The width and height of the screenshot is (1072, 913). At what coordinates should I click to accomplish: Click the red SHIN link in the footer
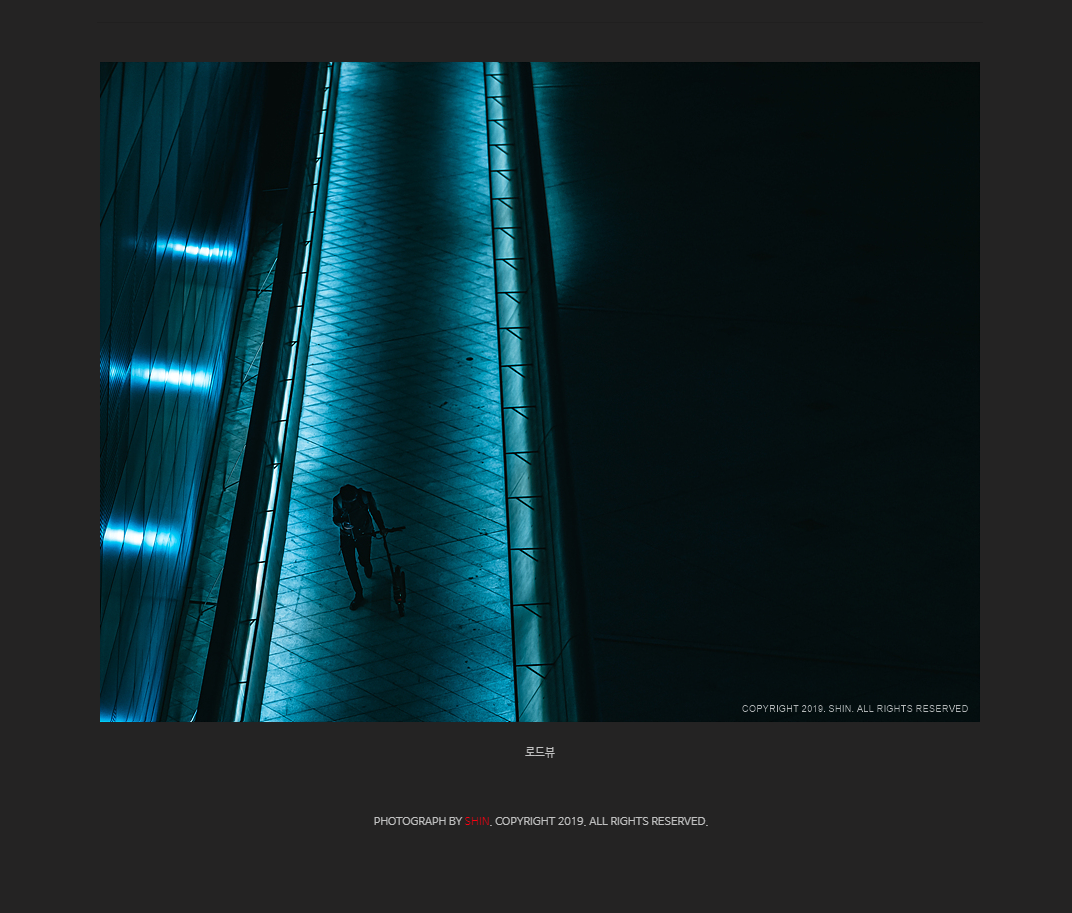477,821
